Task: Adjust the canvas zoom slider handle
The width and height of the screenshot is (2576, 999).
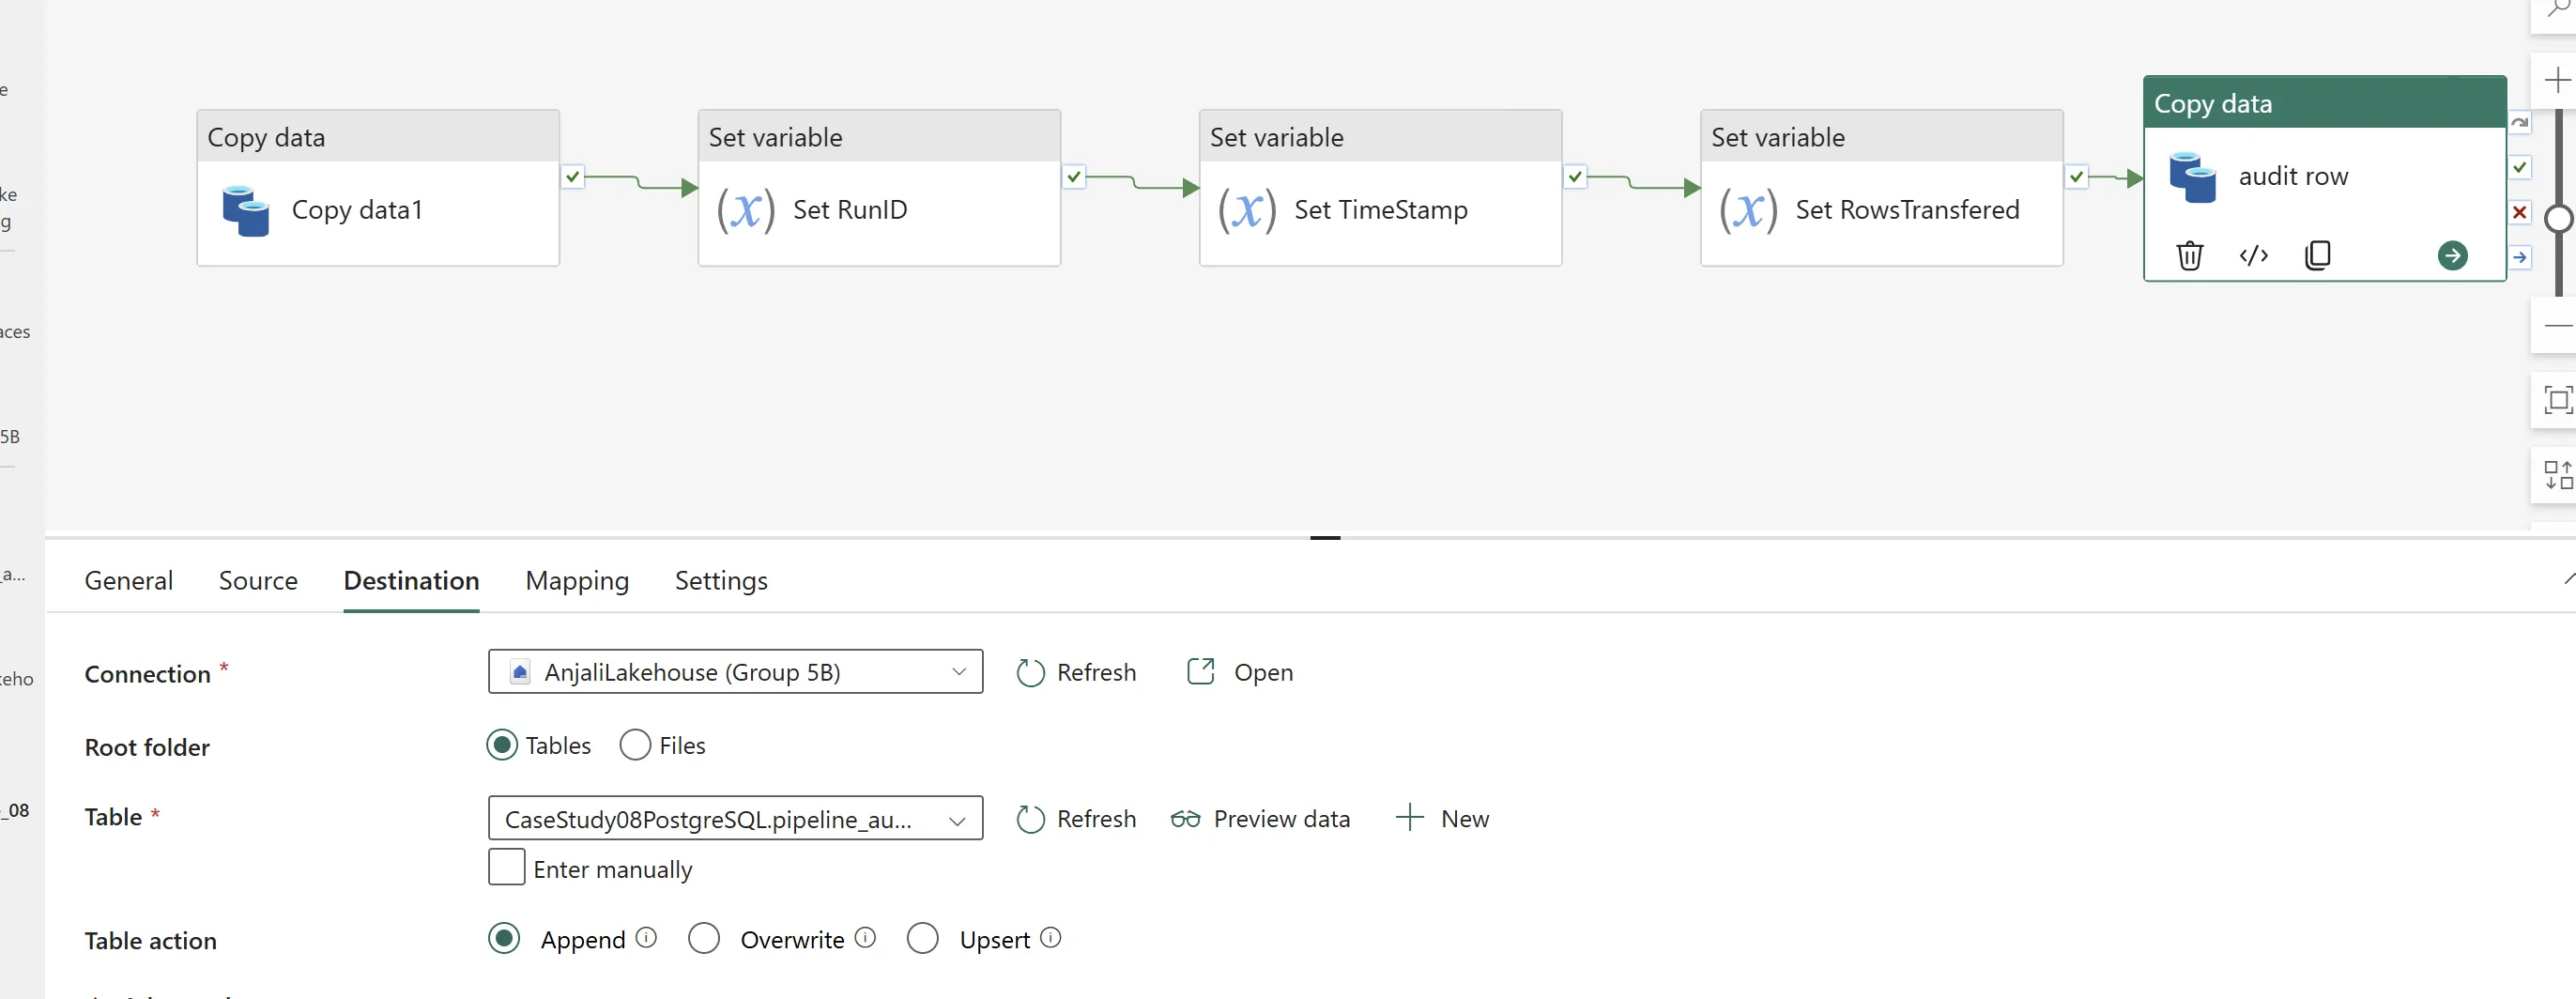Action: 2559,218
